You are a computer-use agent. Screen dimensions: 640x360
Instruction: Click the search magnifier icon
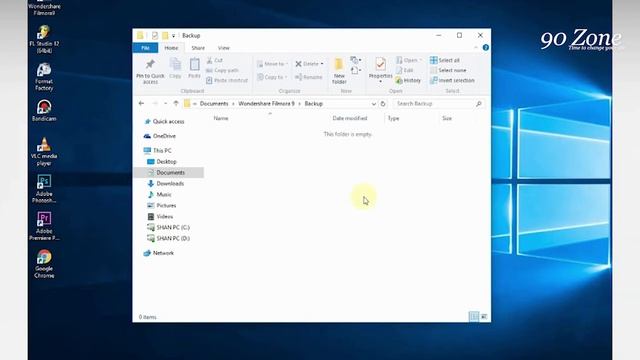tap(479, 104)
